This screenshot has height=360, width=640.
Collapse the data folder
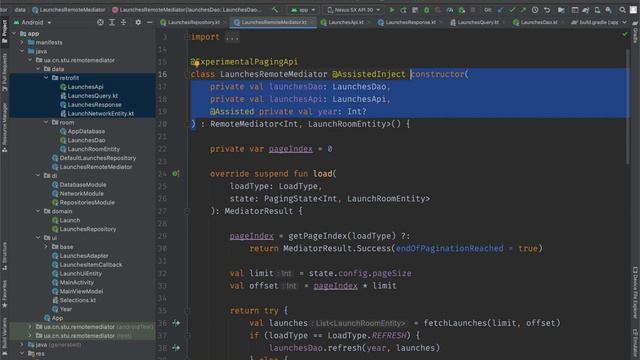tap(38, 69)
